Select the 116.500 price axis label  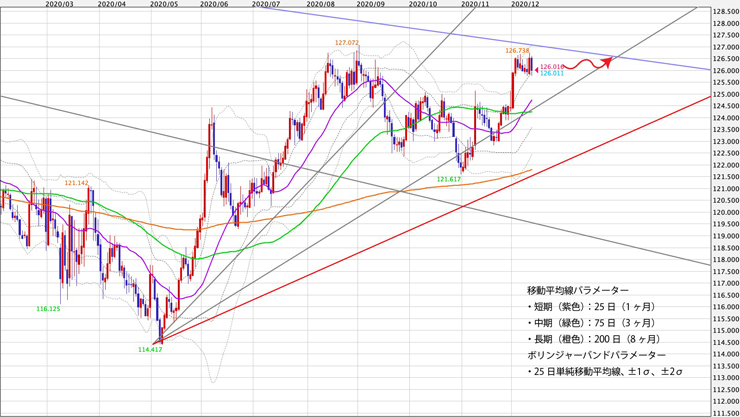(x=727, y=295)
